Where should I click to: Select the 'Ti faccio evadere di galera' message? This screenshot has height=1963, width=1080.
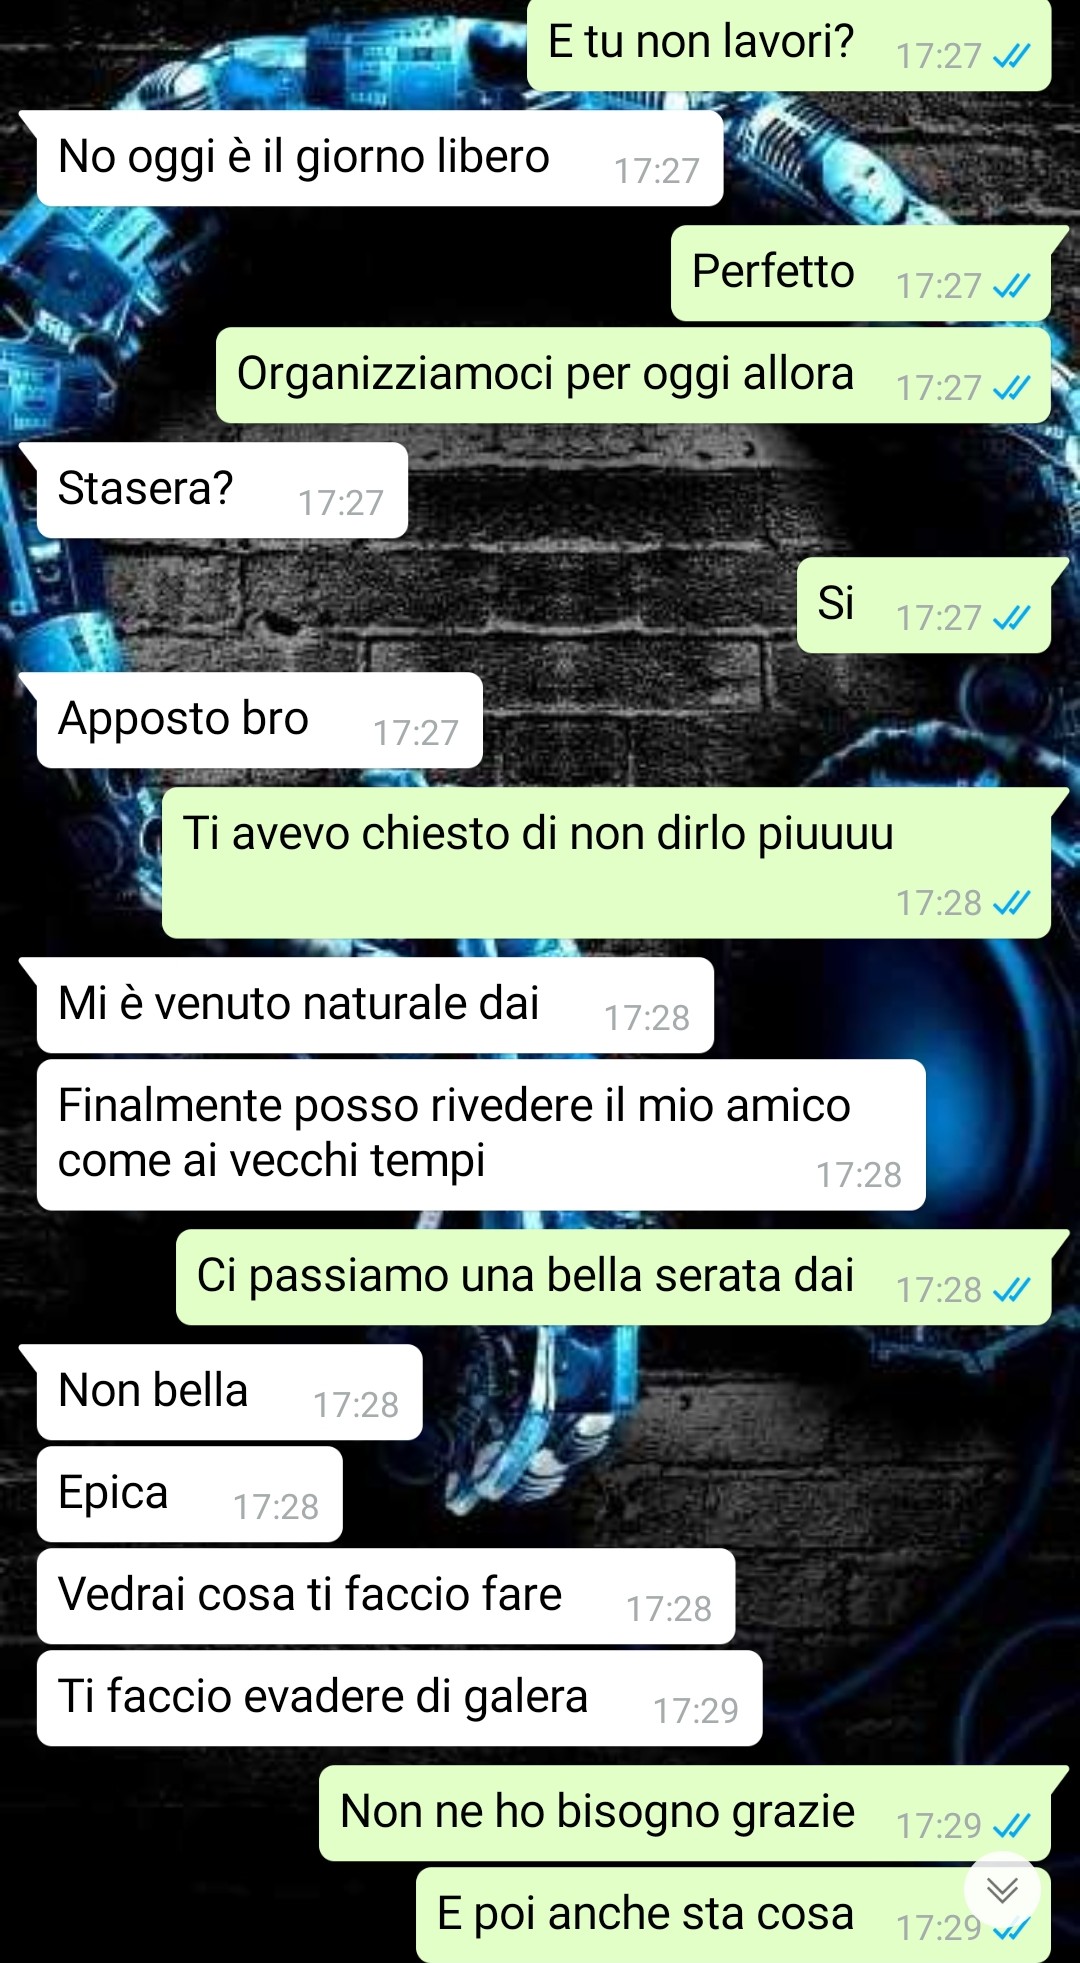click(x=399, y=1699)
